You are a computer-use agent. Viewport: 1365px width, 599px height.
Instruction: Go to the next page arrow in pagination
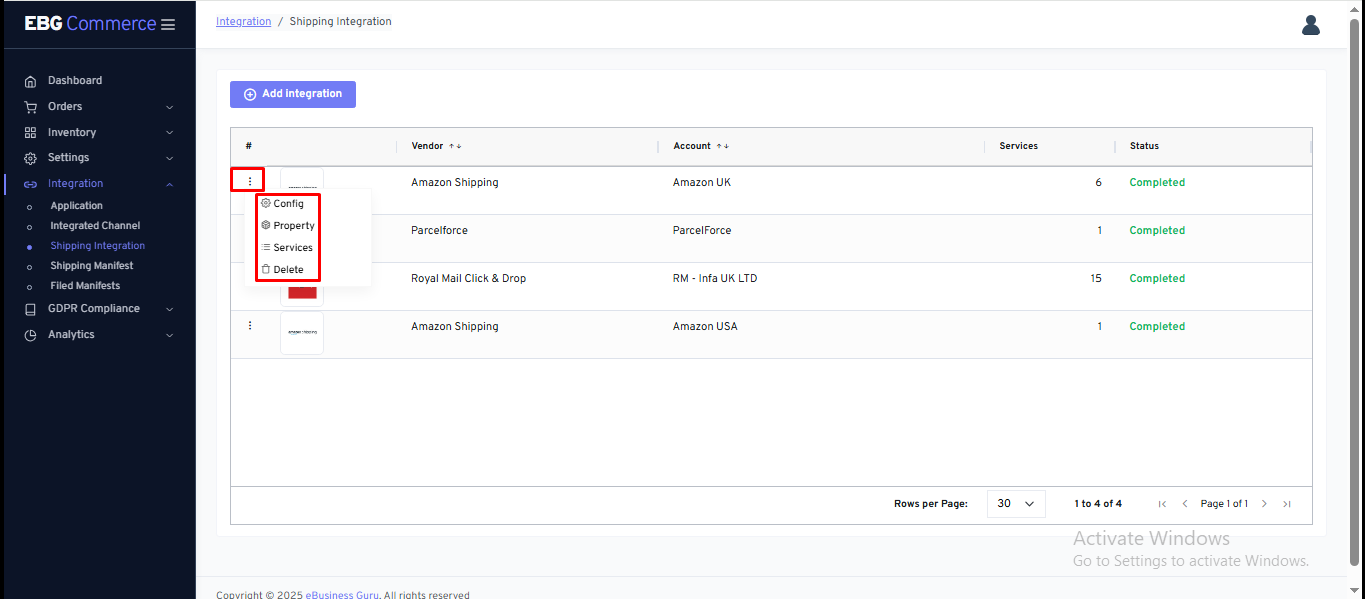tap(1264, 504)
